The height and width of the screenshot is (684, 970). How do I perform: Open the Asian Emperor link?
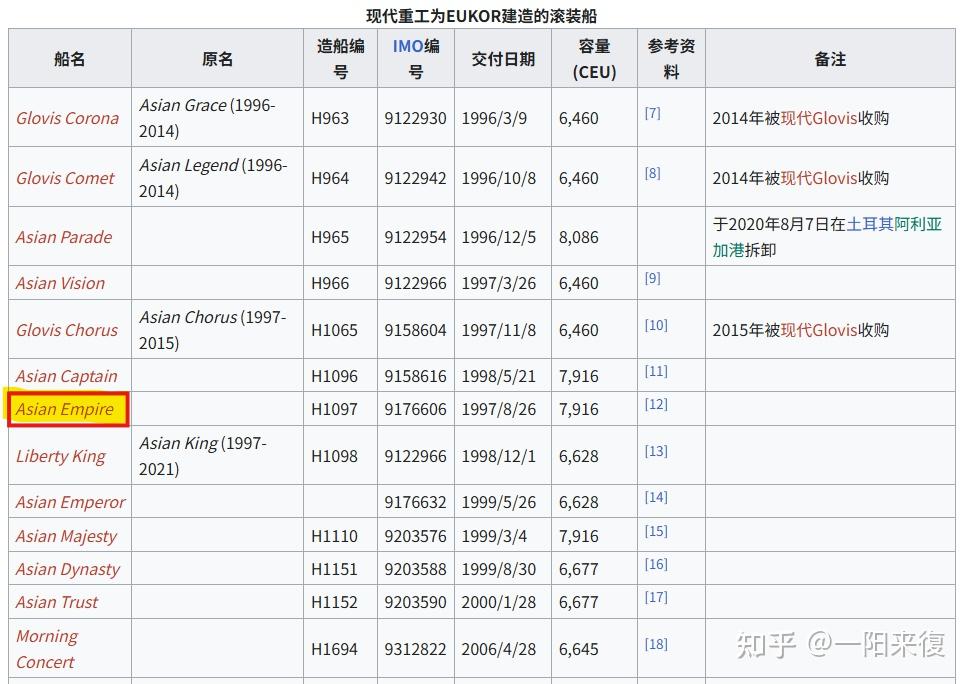click(71, 502)
